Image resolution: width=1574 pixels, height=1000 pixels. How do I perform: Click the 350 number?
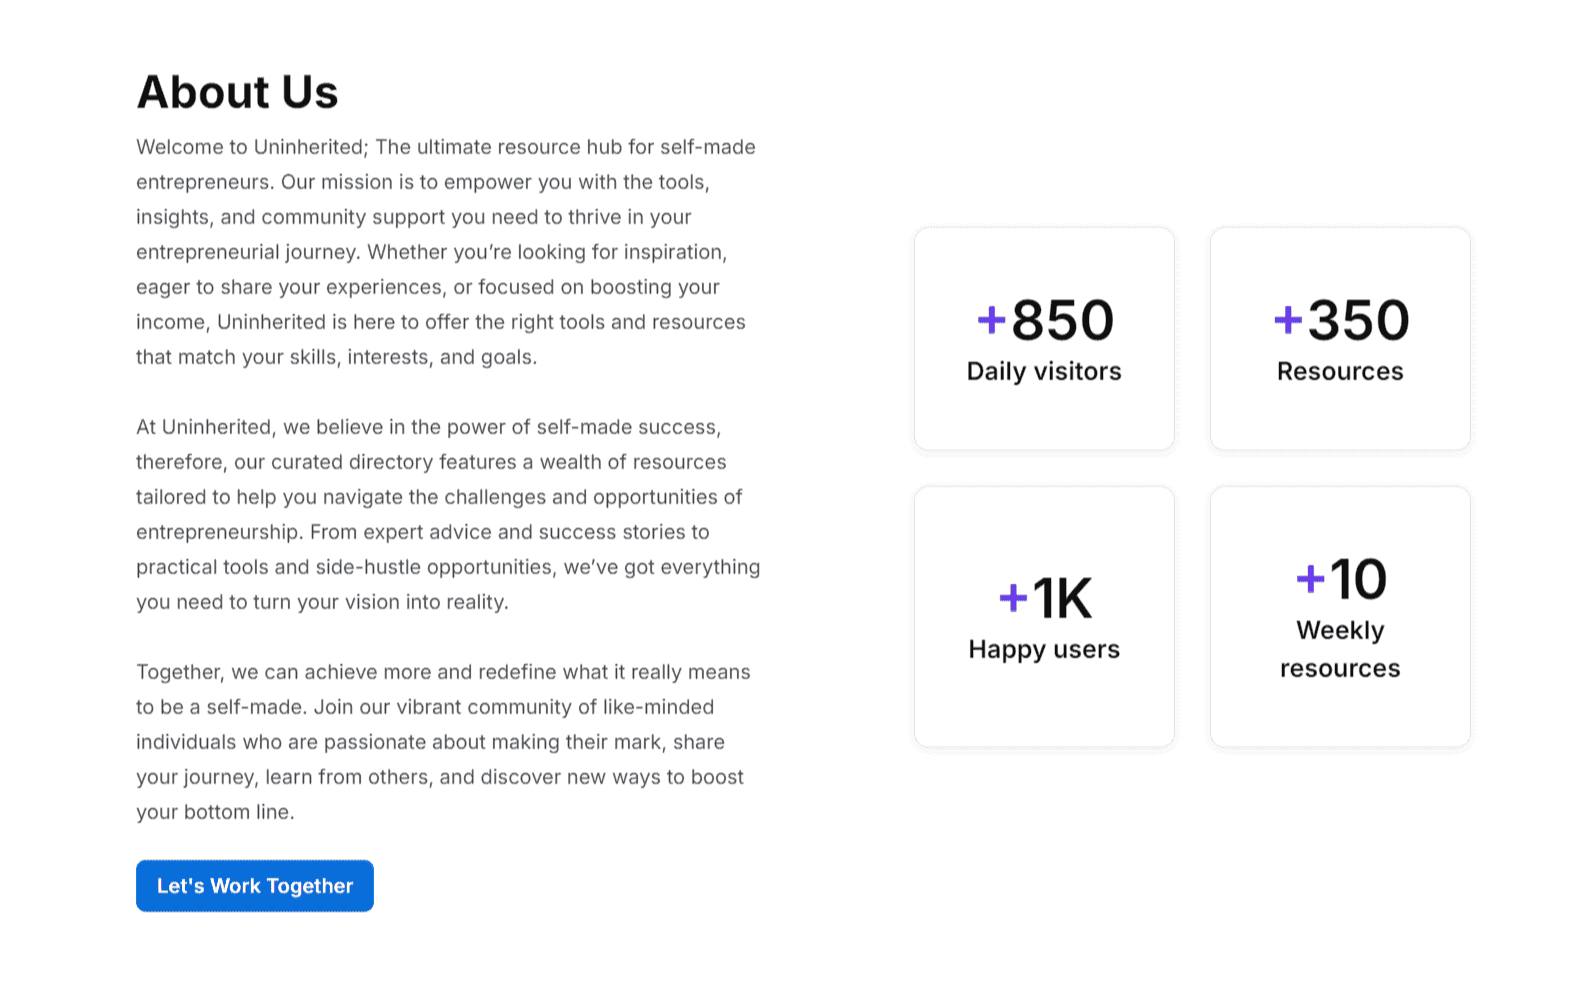point(1358,320)
